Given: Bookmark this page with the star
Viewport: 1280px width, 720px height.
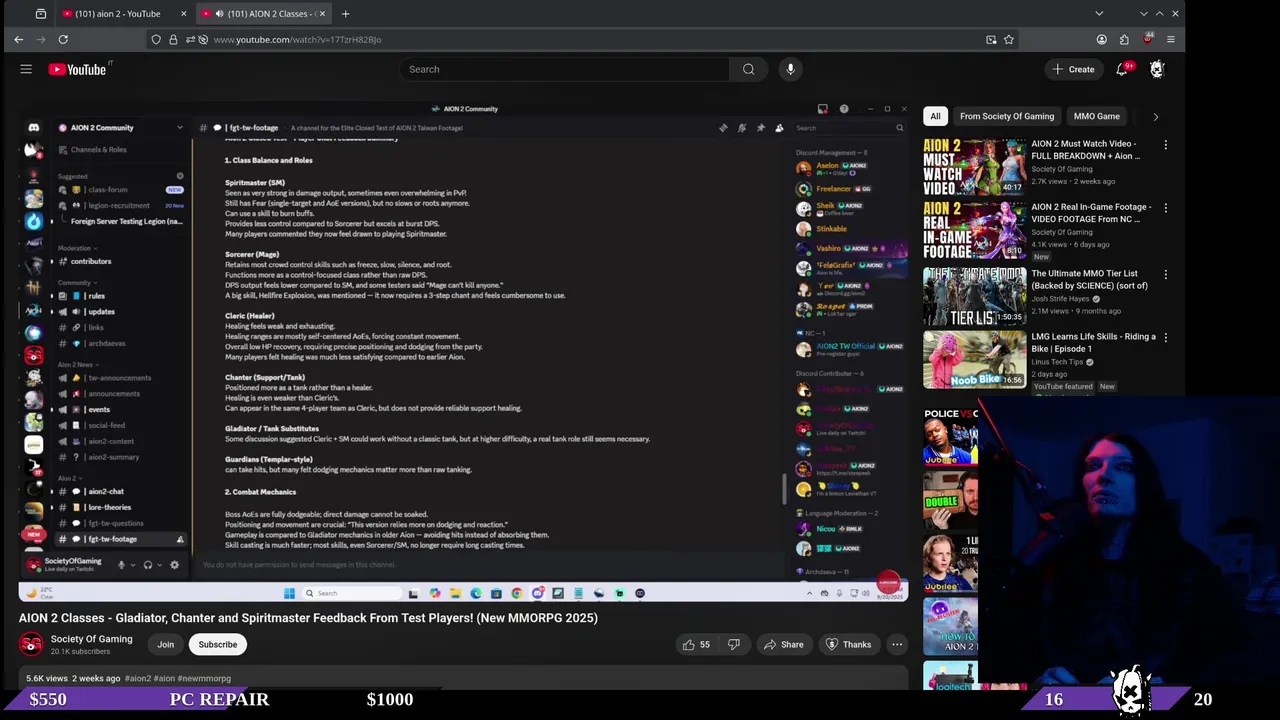Looking at the screenshot, I should [1009, 39].
